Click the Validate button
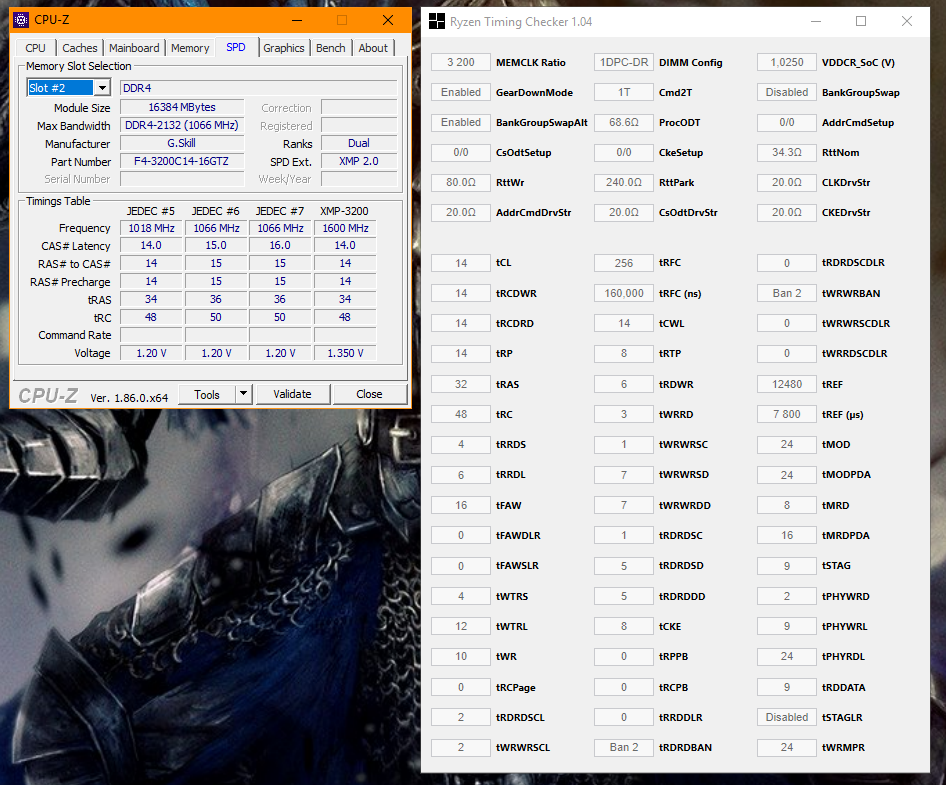This screenshot has width=946, height=785. (x=292, y=394)
